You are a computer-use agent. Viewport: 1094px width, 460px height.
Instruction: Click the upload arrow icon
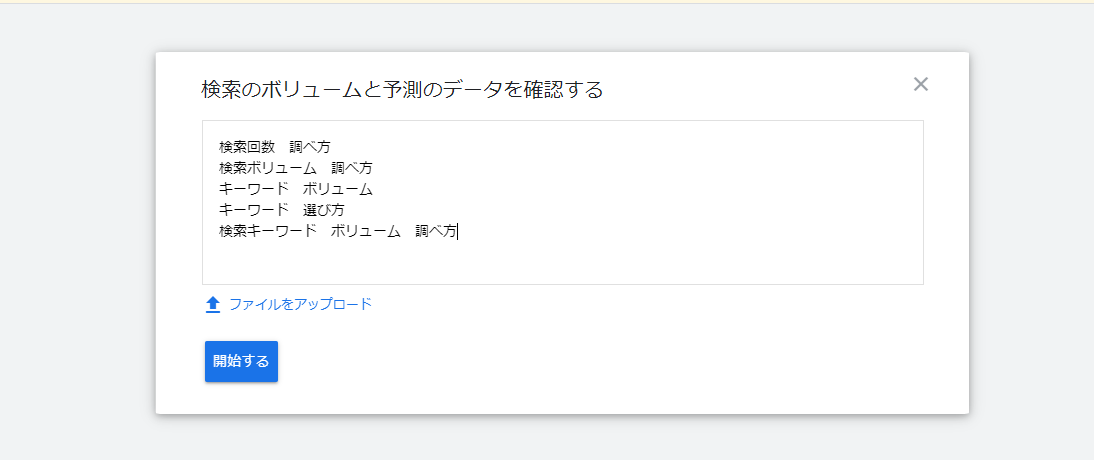[x=213, y=304]
